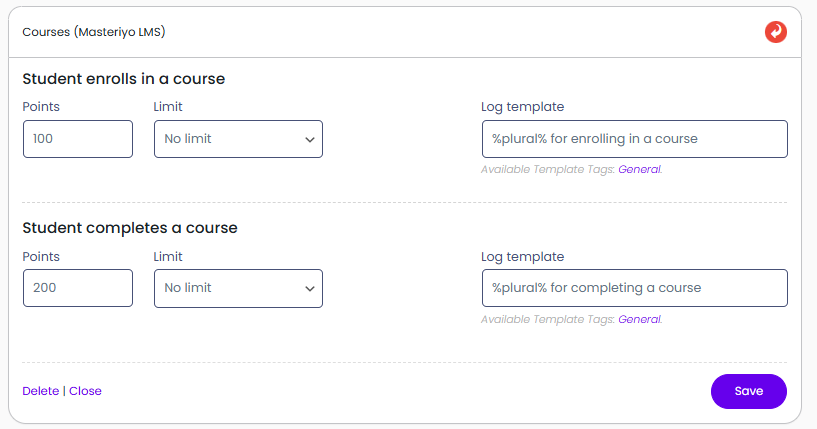Click the Points field for course completion
This screenshot has height=429, width=817.
[77, 288]
